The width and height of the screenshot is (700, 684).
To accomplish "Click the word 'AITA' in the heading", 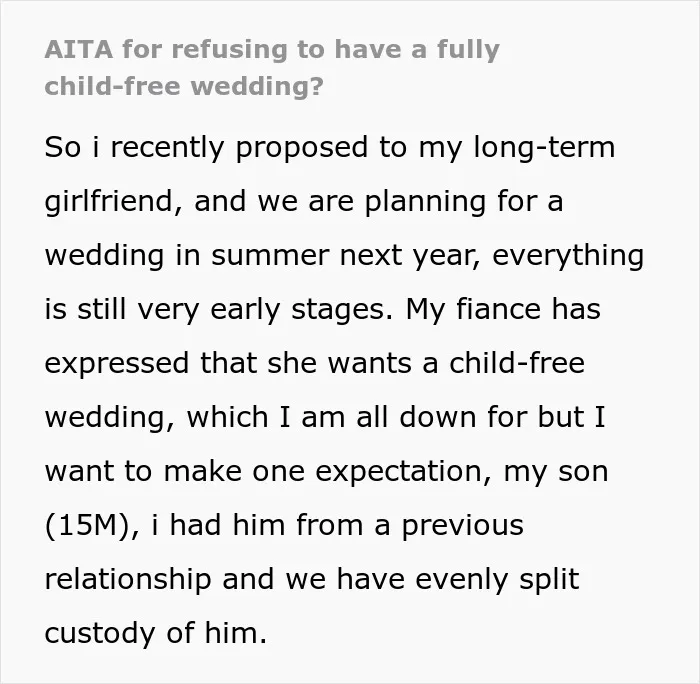I will click(79, 49).
